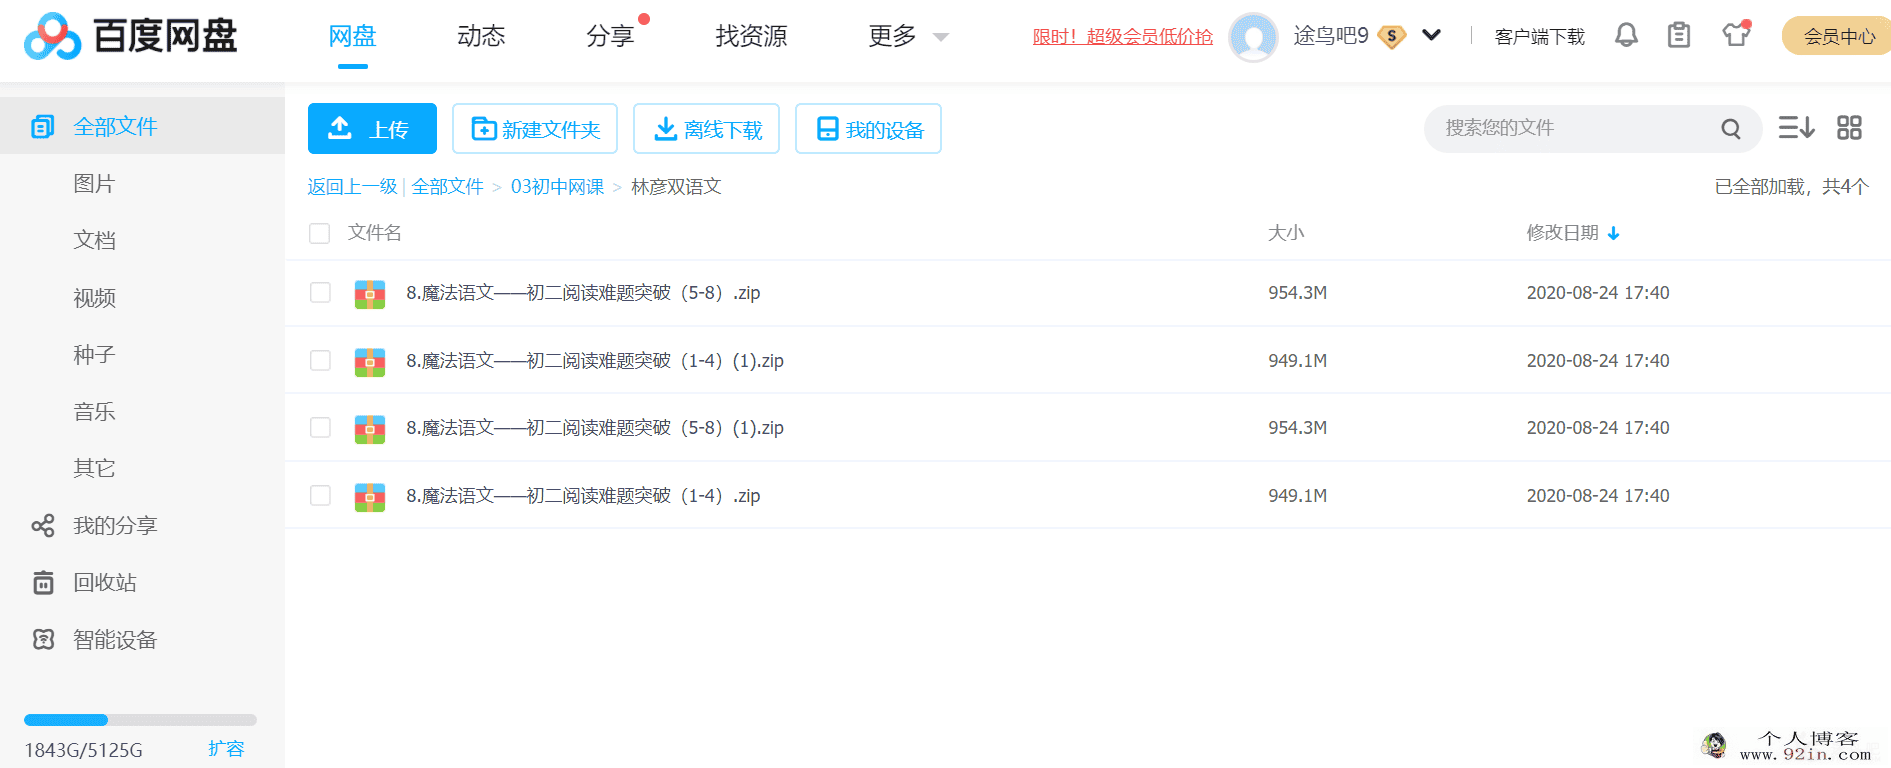Click 客户端下载 link
The height and width of the screenshot is (768, 1891).
tap(1539, 37)
